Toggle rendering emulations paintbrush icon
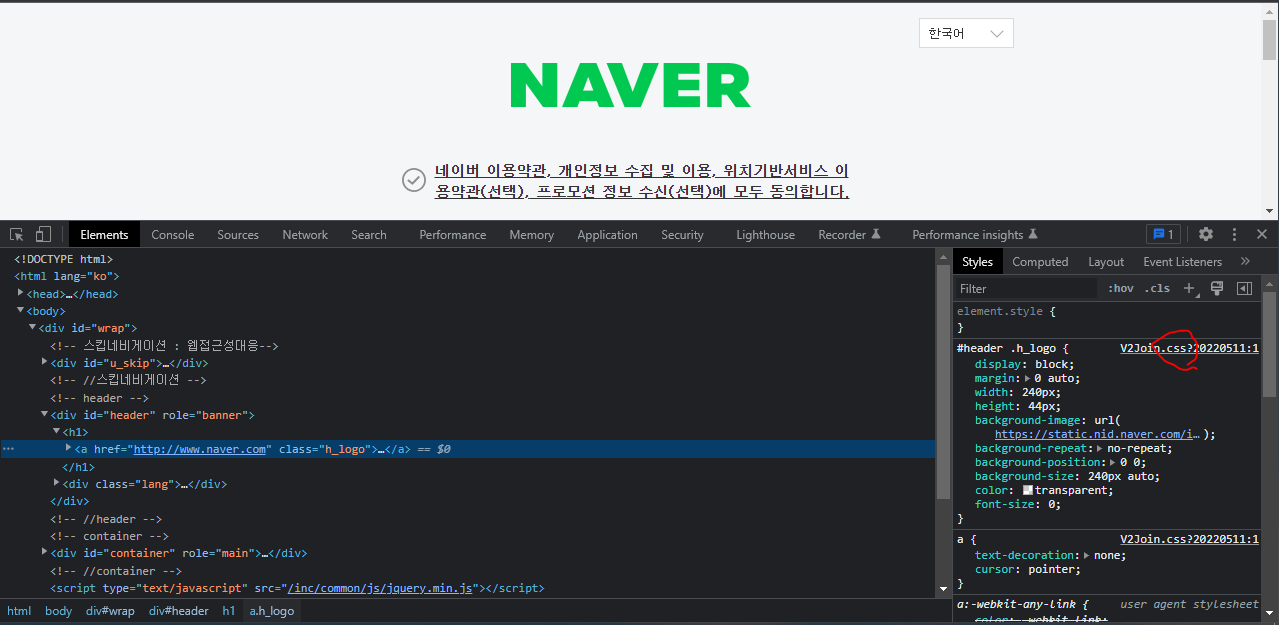Screen dimensions: 1279x625 coord(1217,288)
